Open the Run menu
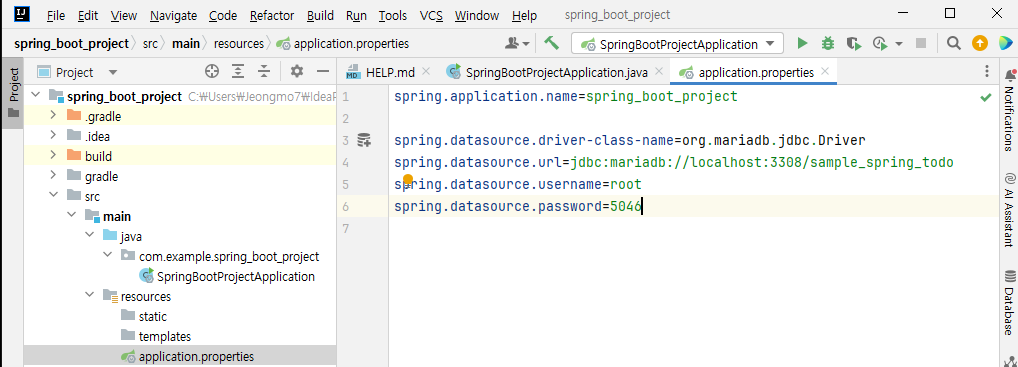The width and height of the screenshot is (1018, 367). 356,15
